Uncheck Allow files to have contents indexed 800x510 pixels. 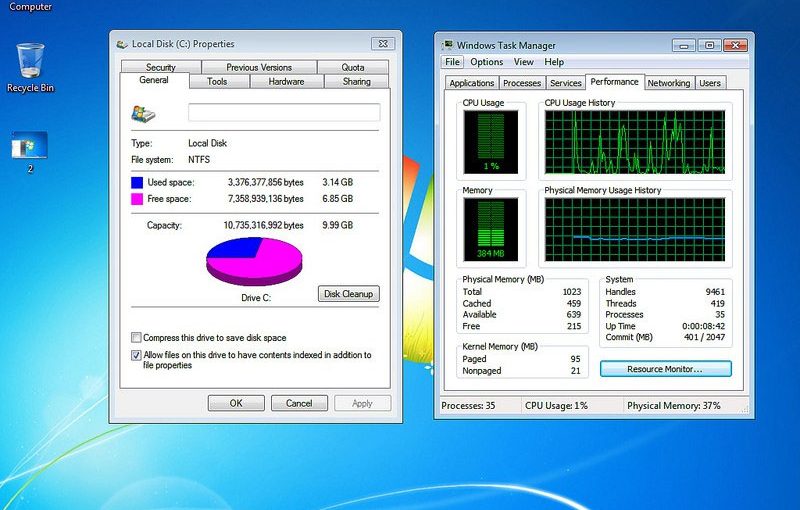[136, 355]
